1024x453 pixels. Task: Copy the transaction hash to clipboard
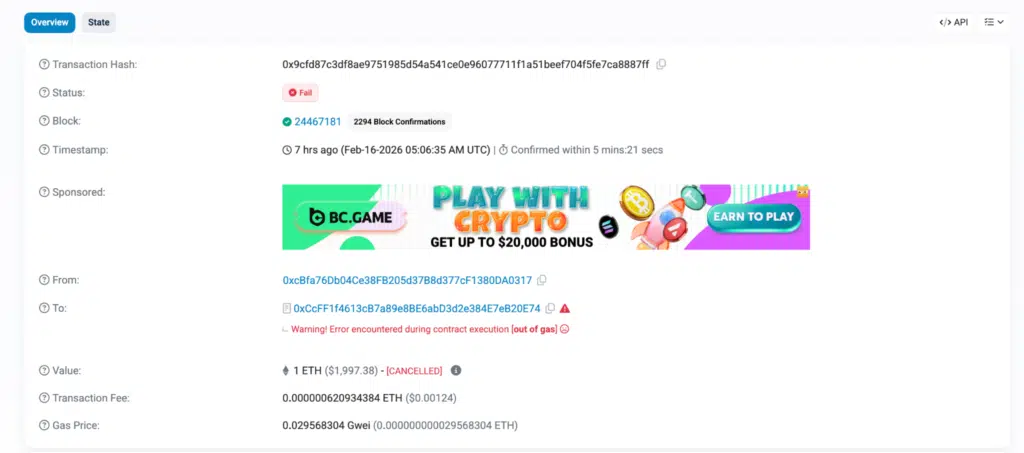click(x=661, y=65)
